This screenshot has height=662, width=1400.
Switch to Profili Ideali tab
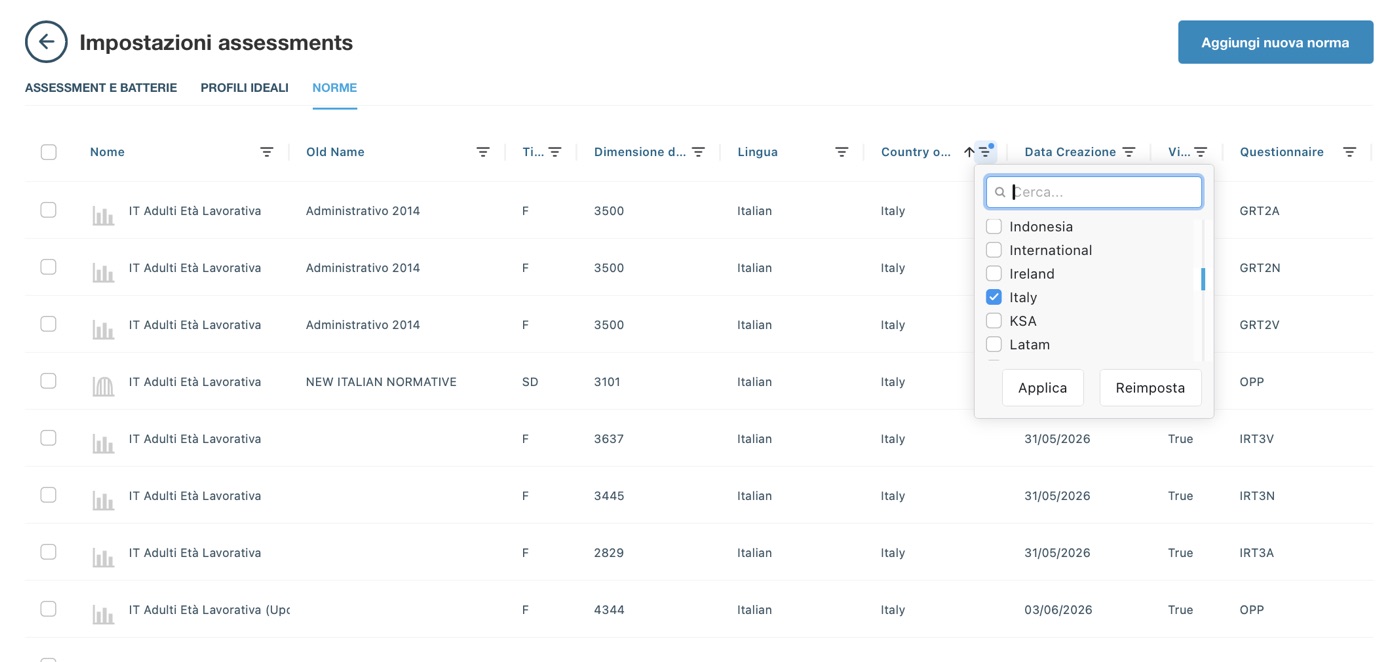[x=244, y=88]
